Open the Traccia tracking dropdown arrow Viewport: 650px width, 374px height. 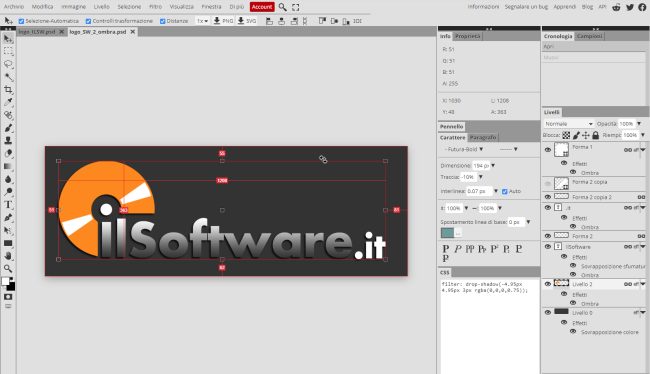pyautogui.click(x=480, y=177)
